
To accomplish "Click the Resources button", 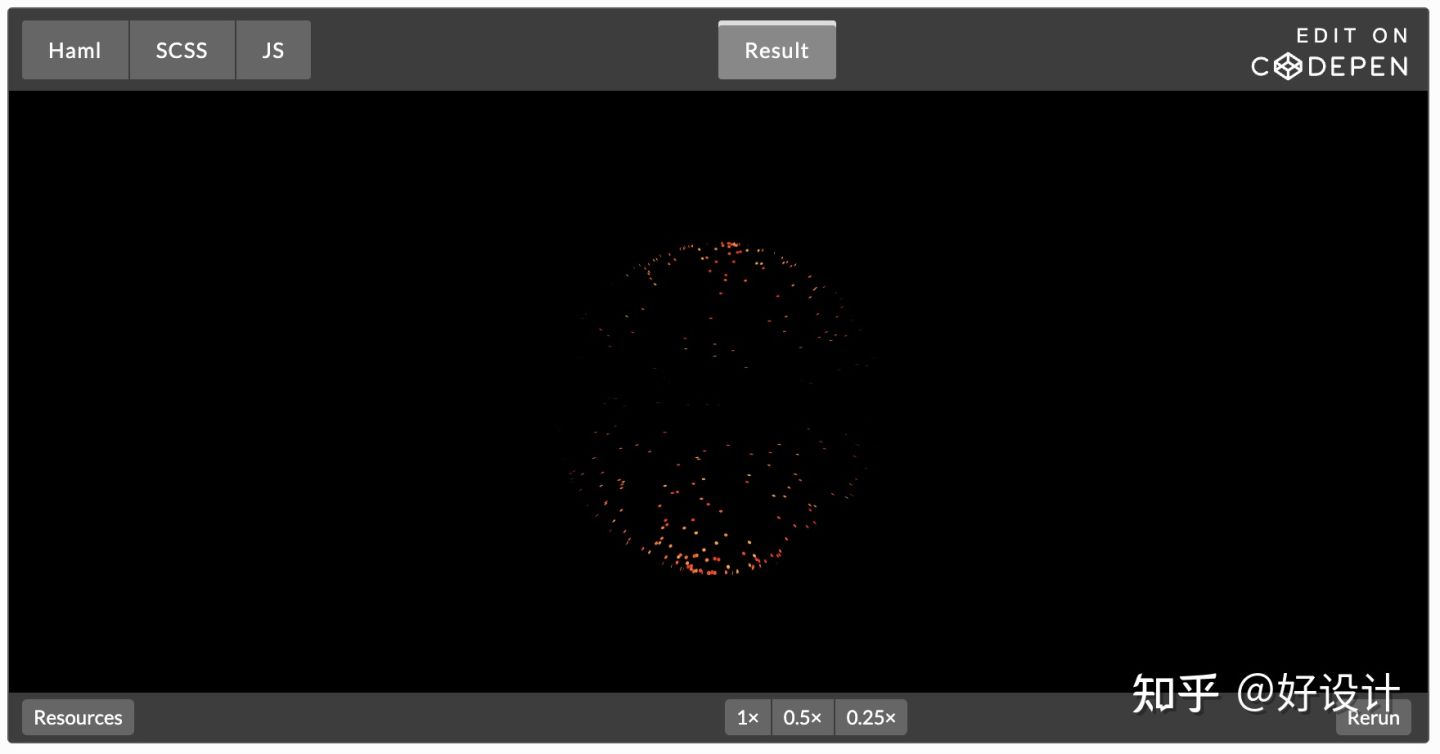I will (77, 717).
